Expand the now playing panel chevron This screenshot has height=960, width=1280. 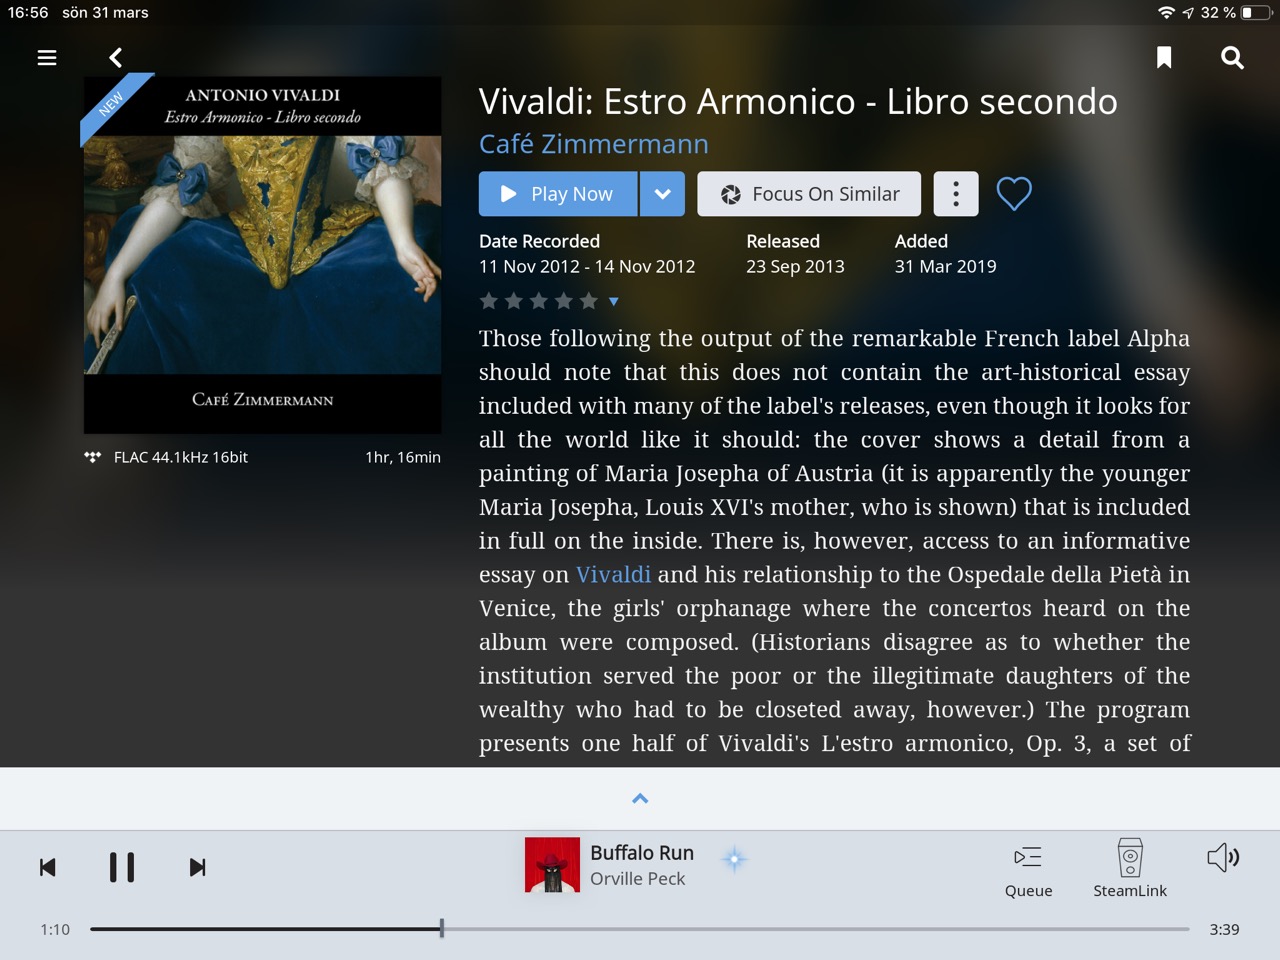click(640, 798)
